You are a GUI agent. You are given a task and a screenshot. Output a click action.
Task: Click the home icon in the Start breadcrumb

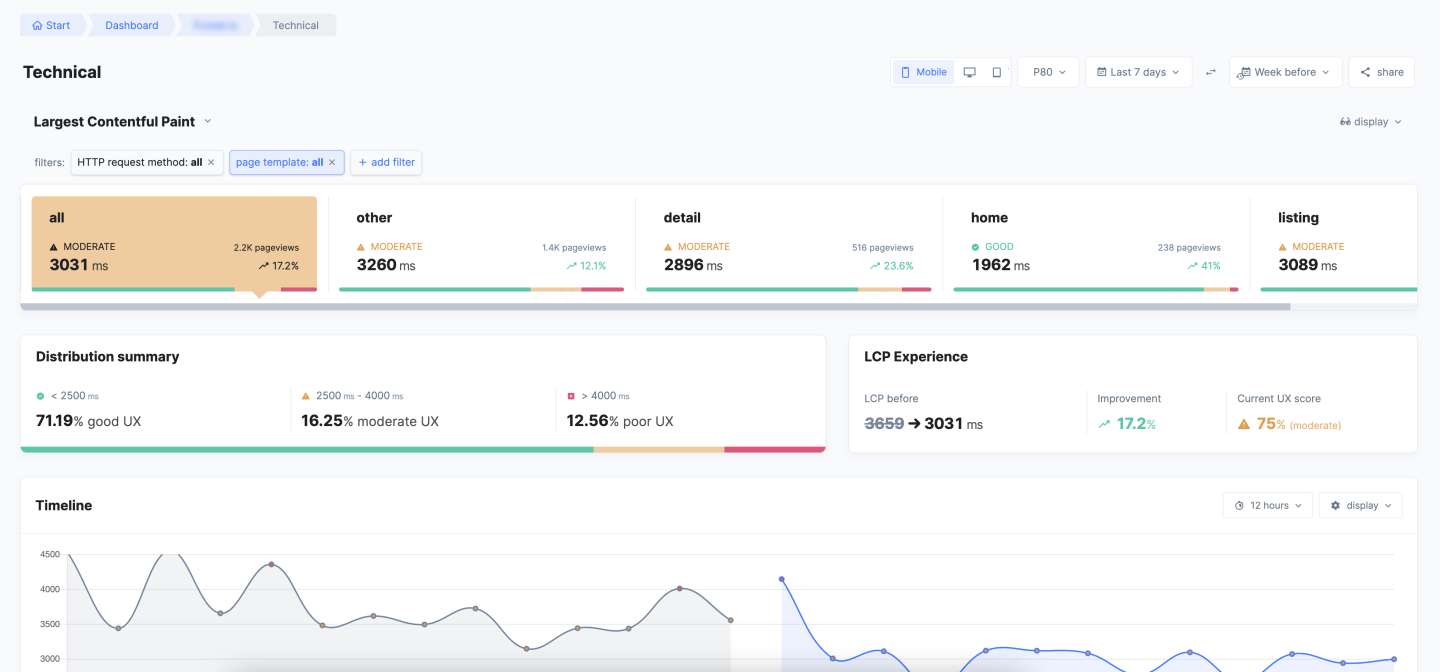[36, 24]
